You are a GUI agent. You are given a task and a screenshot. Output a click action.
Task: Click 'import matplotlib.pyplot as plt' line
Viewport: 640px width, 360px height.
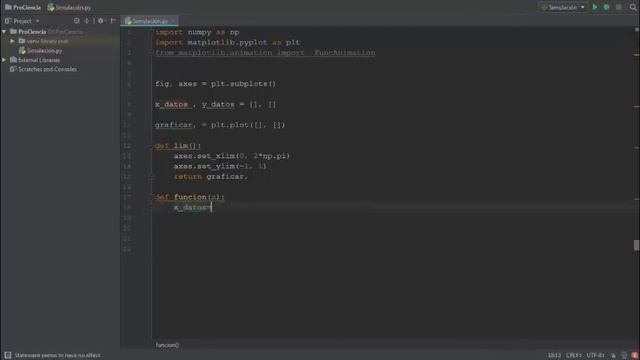click(227, 42)
